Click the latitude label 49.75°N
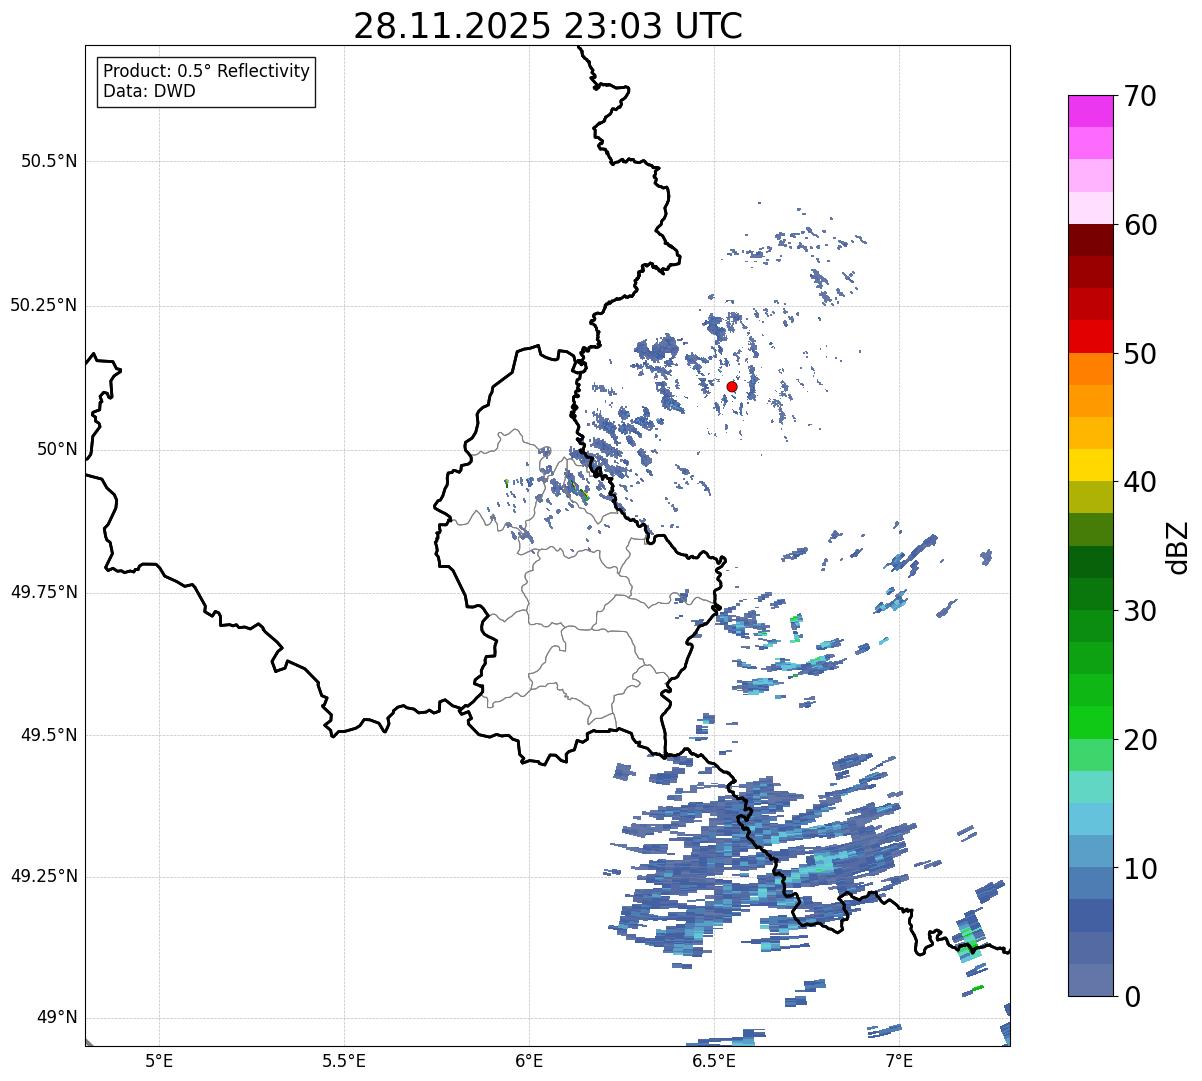Screen dimensions: 1202x1081 (43, 592)
